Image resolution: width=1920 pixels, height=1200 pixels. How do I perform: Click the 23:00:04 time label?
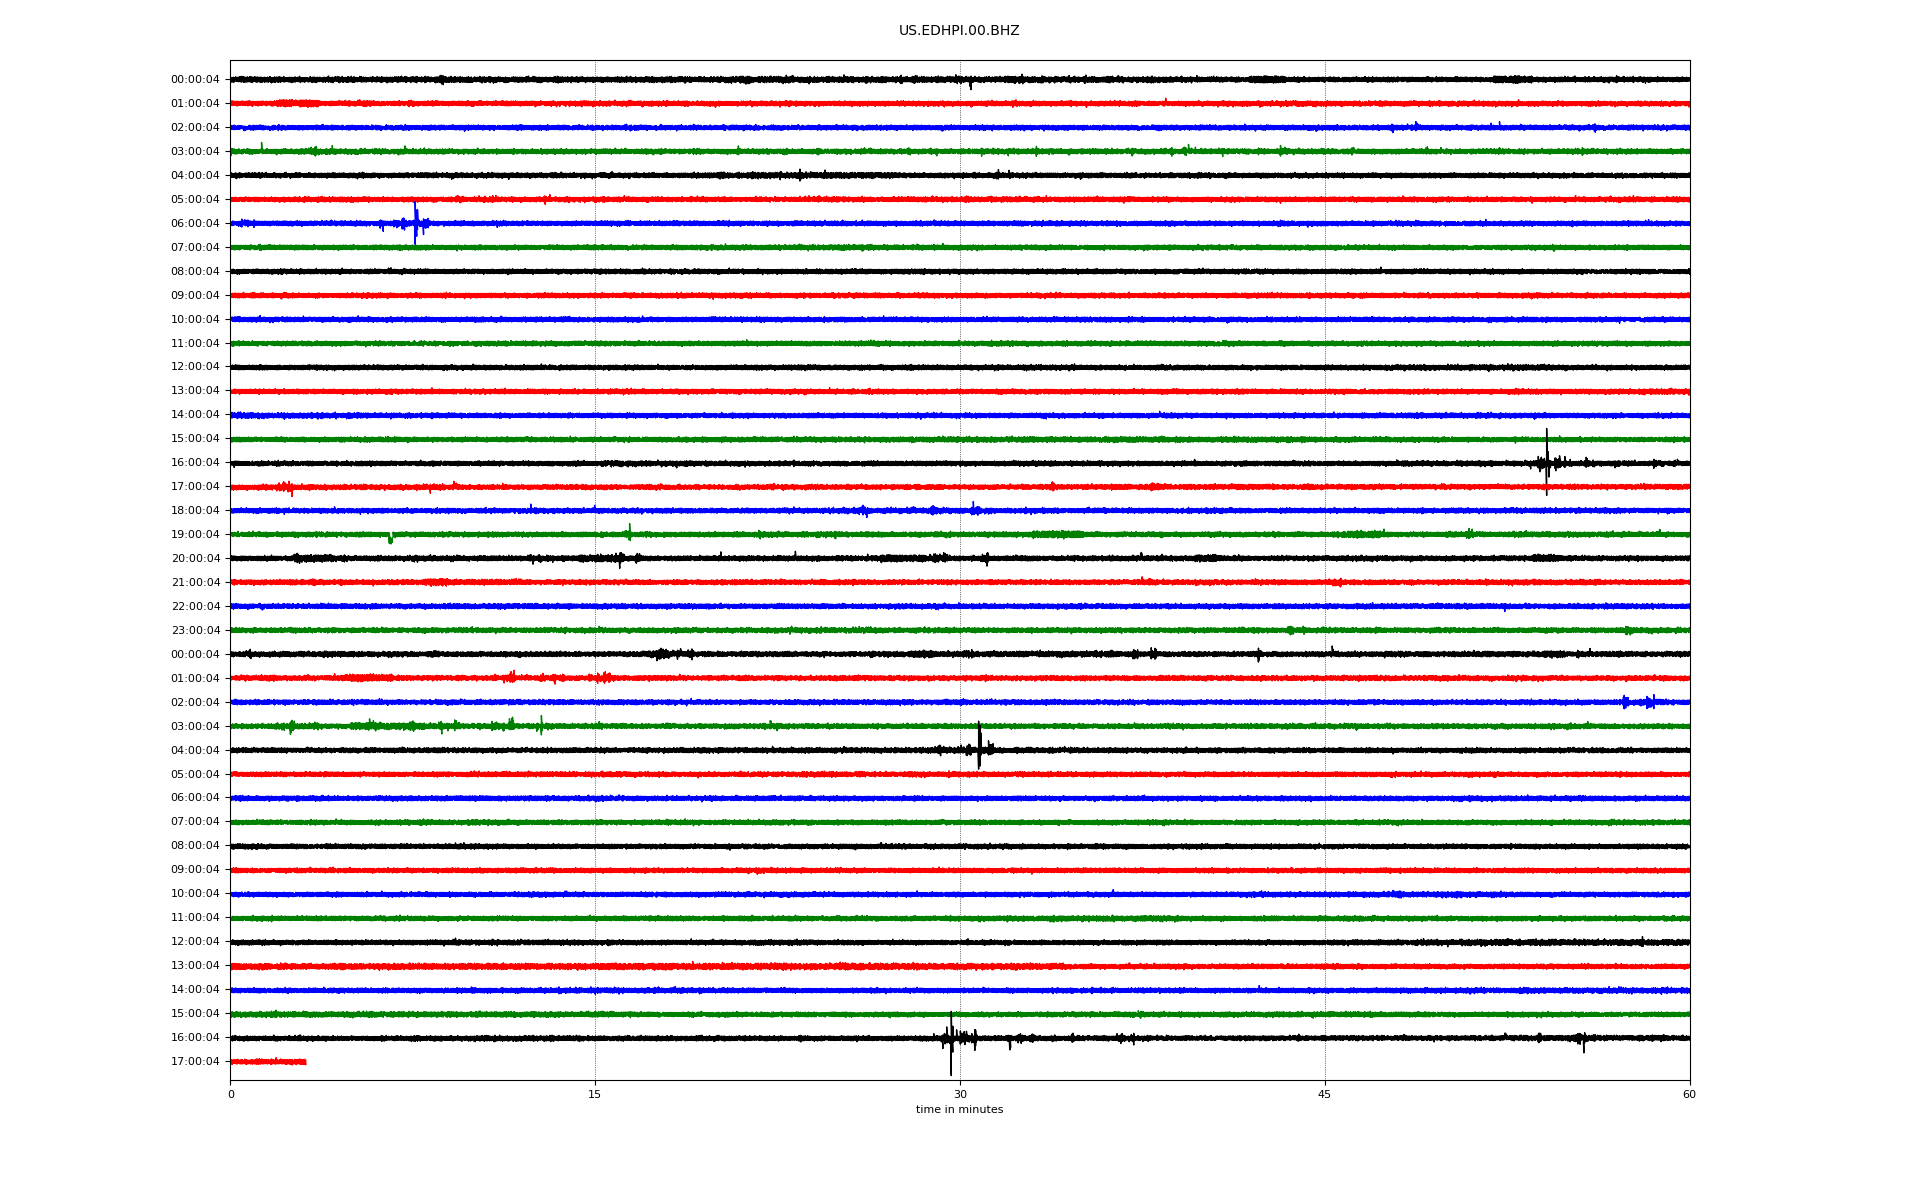point(195,630)
